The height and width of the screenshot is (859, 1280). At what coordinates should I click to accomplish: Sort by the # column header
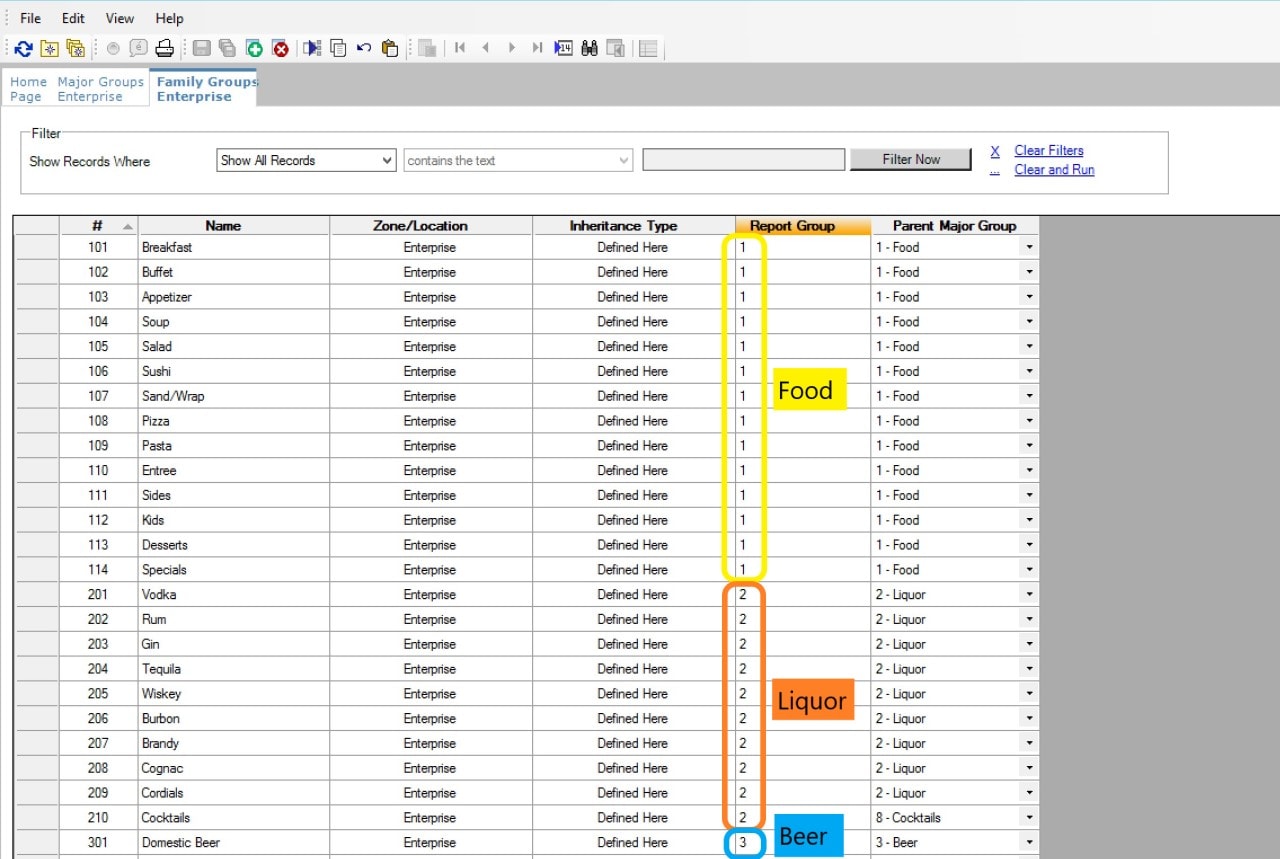point(98,226)
